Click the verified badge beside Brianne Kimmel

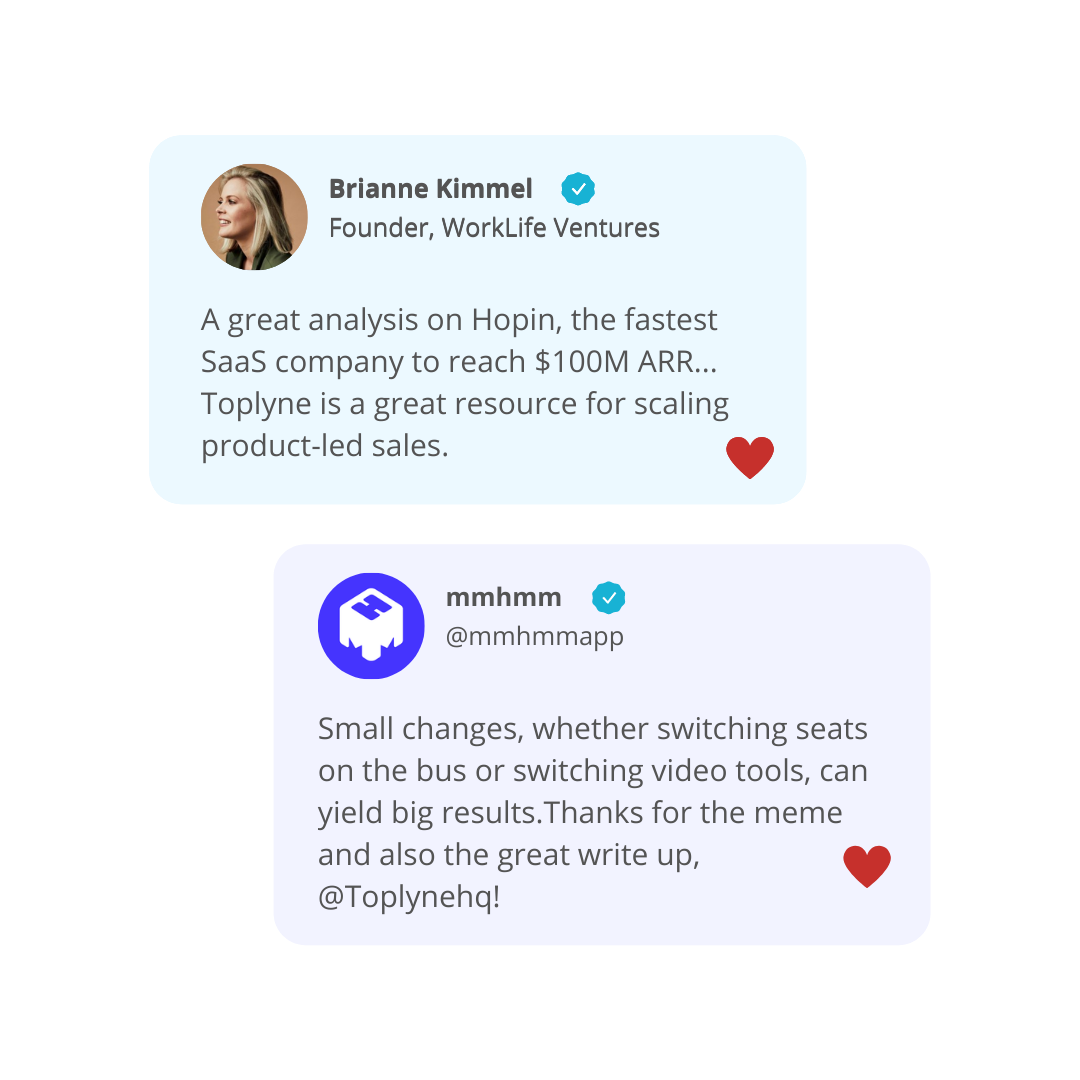tap(578, 188)
